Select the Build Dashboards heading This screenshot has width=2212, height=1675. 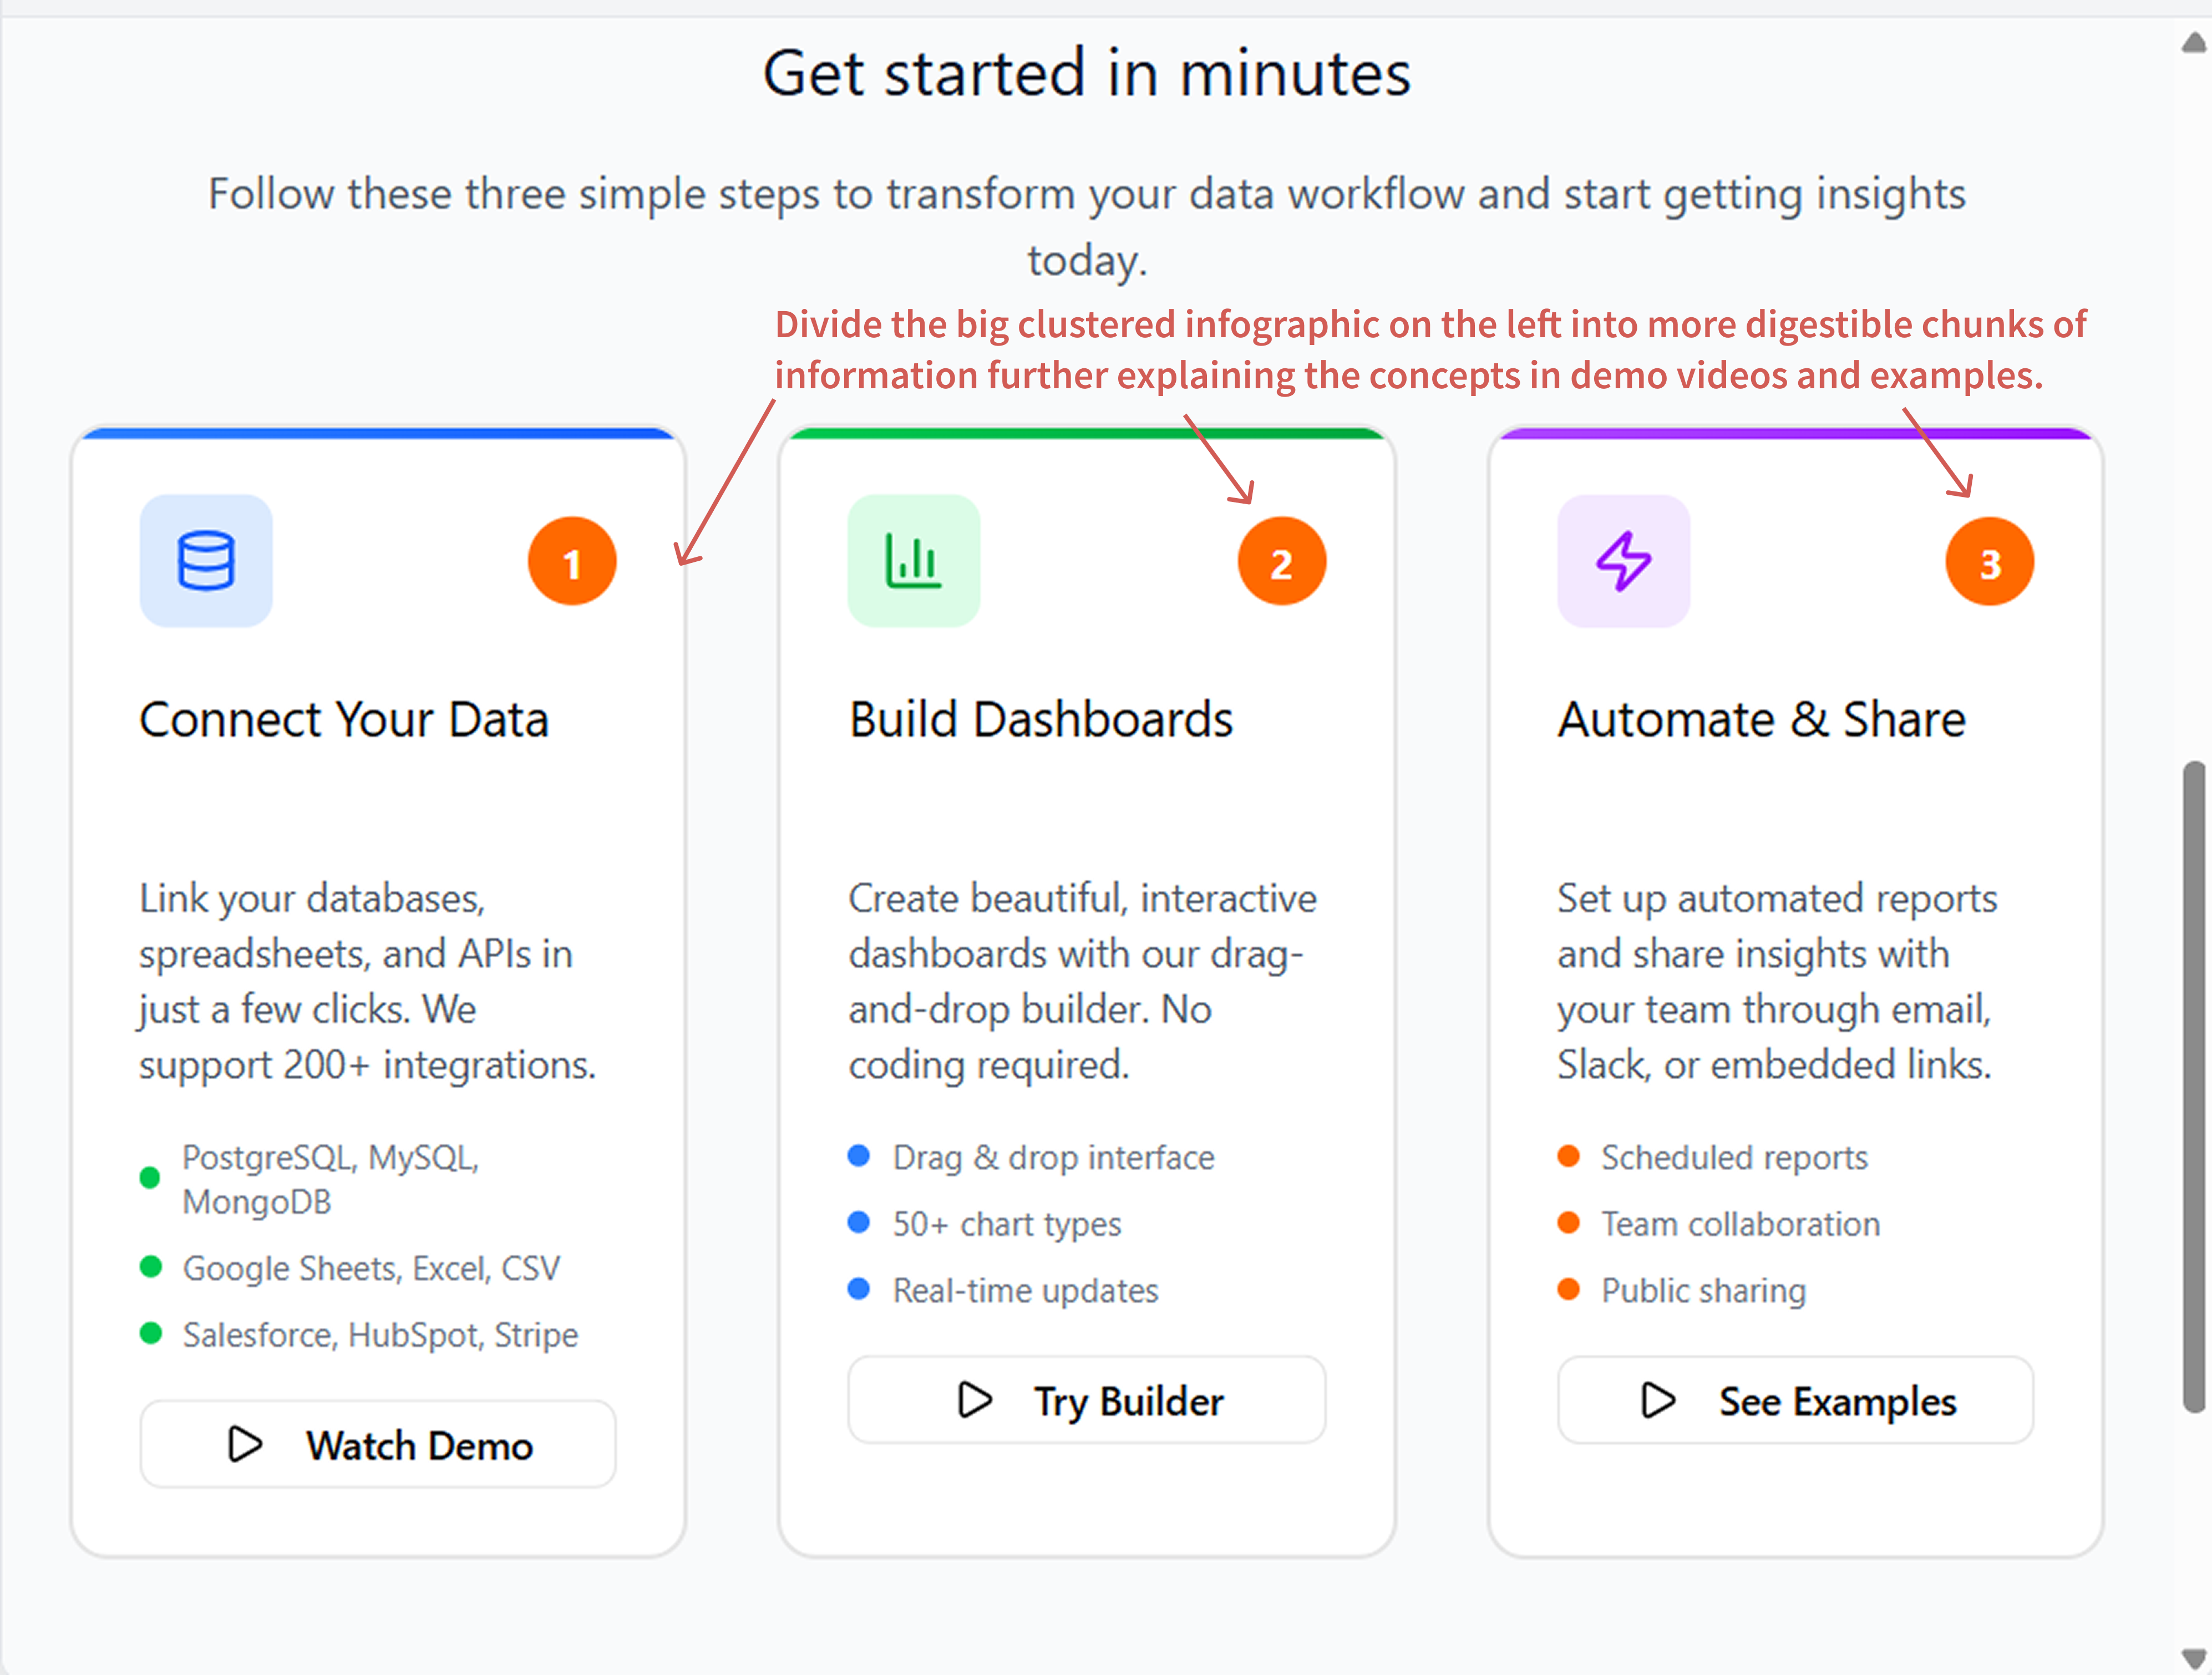point(1041,720)
